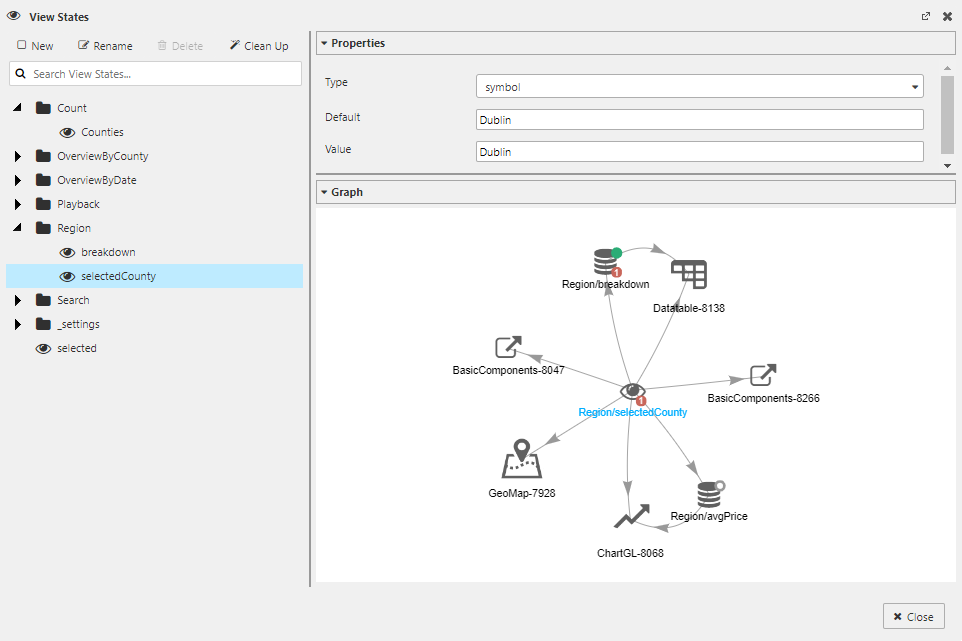The width and height of the screenshot is (962, 641).
Task: Click the Clean Up button
Action: pyautogui.click(x=259, y=45)
